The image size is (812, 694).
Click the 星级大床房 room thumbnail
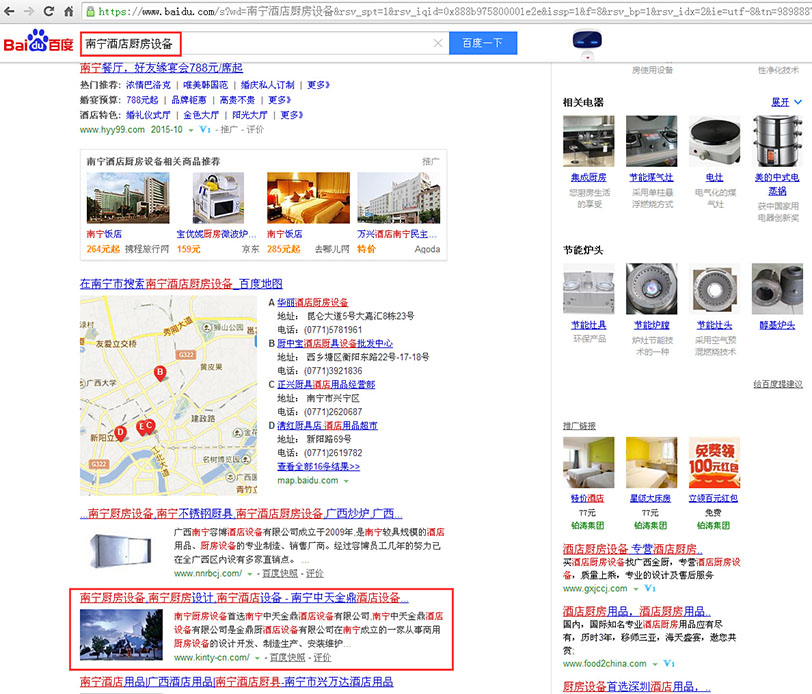coord(651,462)
